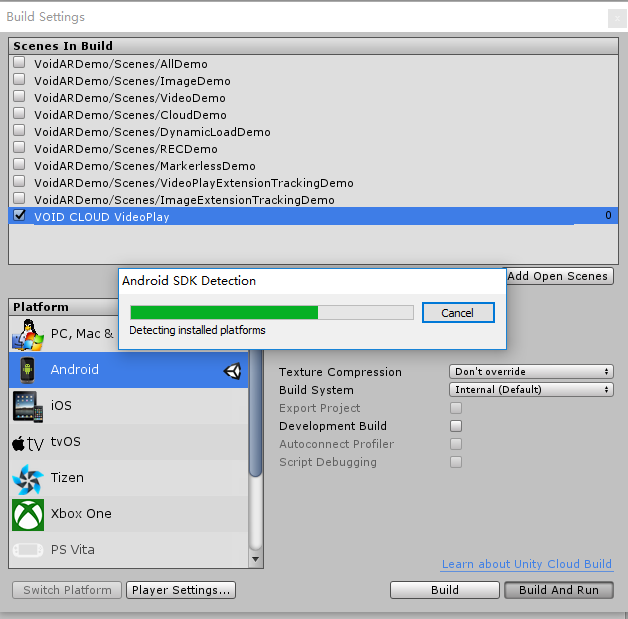Check VideoPlayExtensionTrackingDemo scene box
Viewport: 628px width, 619px height.
pos(19,181)
